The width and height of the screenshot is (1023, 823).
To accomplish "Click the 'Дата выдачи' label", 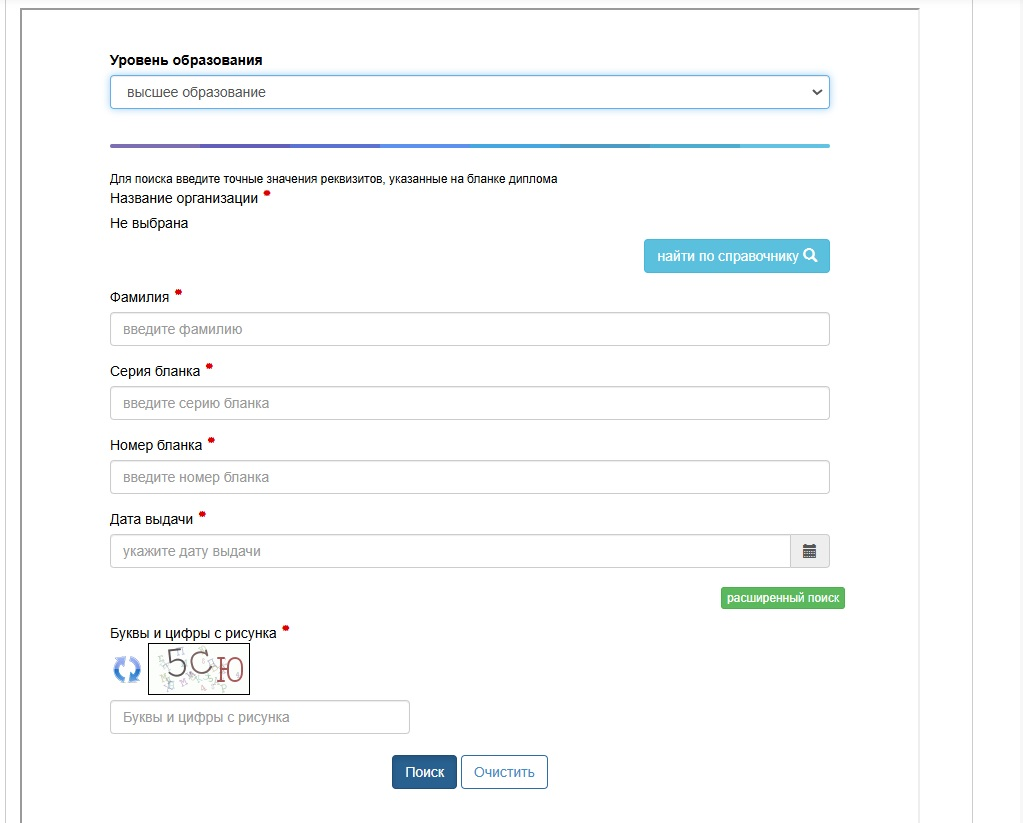I will 152,519.
